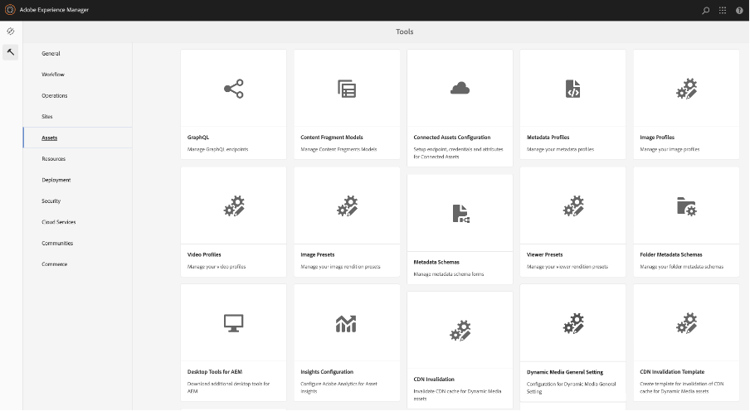
Task: Select the Tools hammer icon in the rail
Action: pos(11,52)
